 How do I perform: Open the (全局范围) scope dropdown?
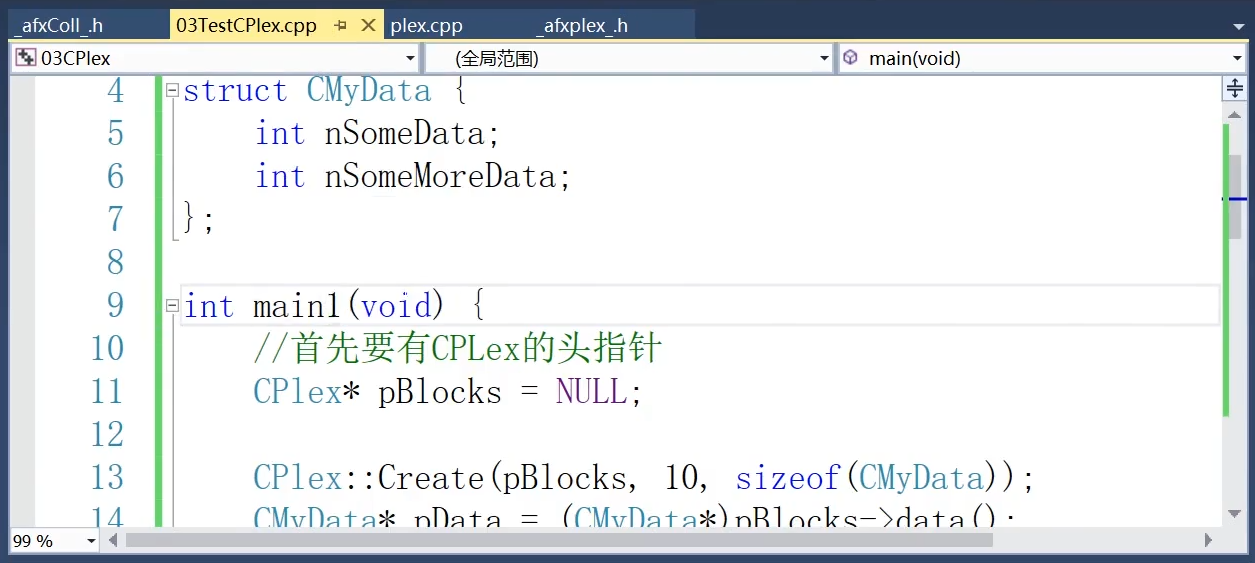point(824,58)
